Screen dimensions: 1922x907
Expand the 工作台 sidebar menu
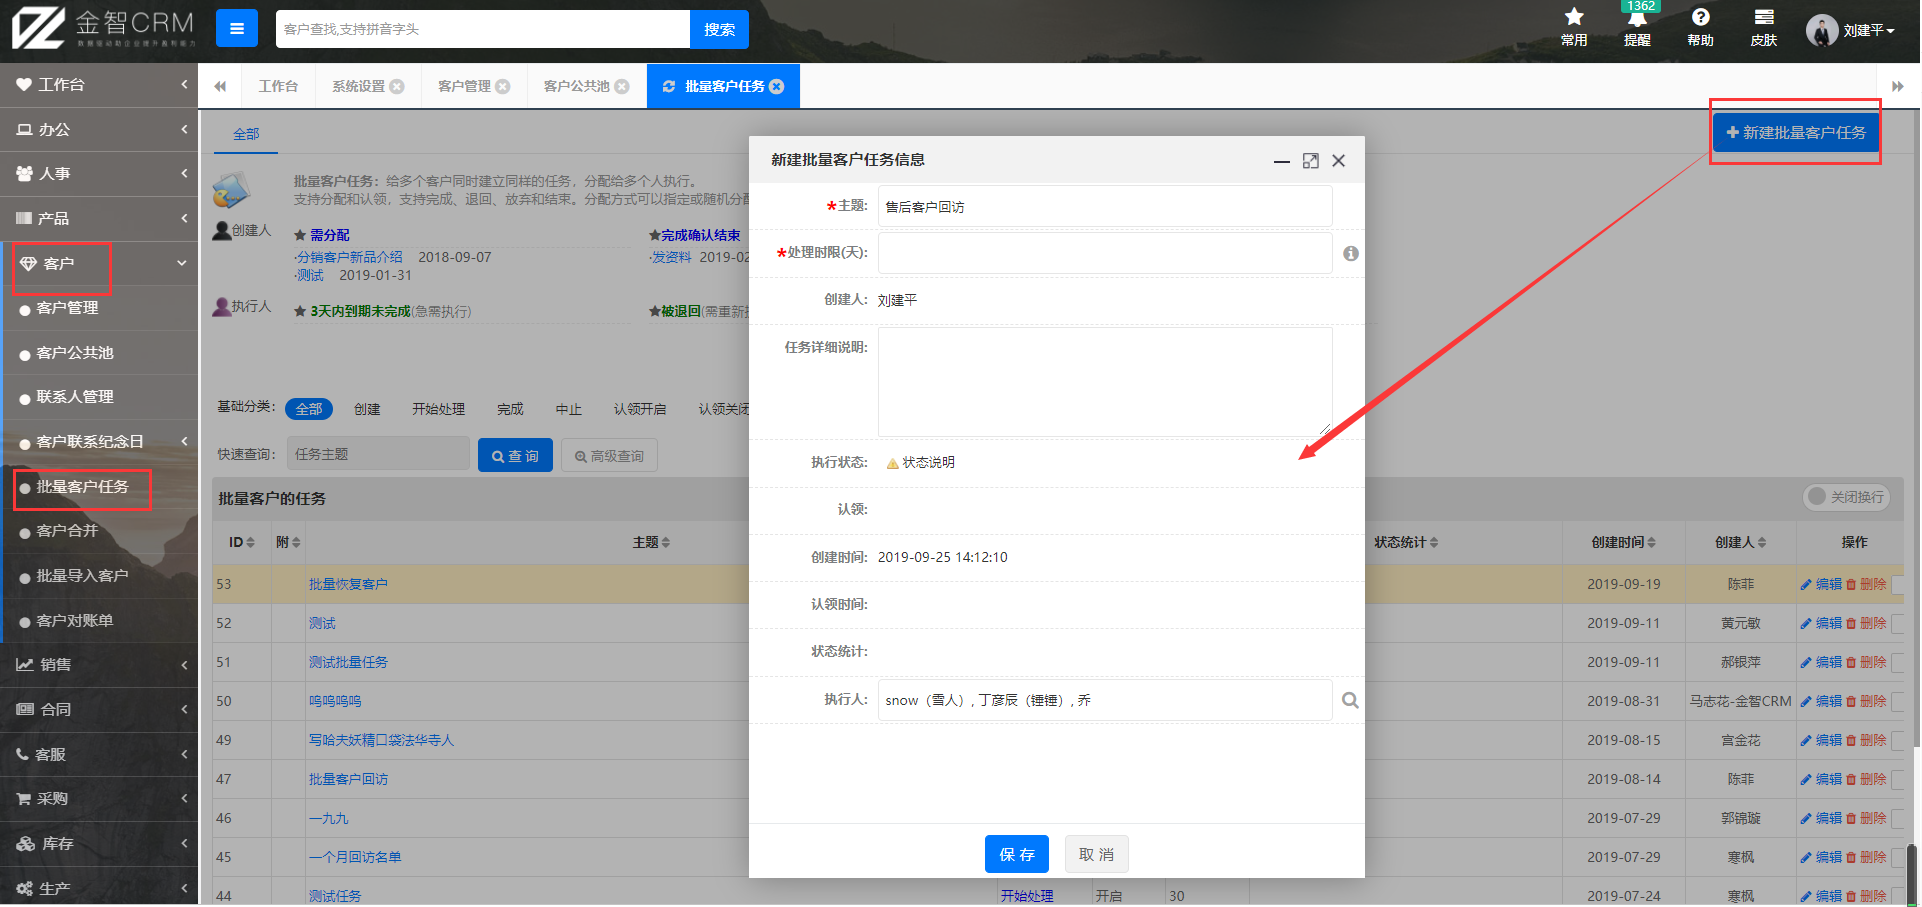click(99, 85)
